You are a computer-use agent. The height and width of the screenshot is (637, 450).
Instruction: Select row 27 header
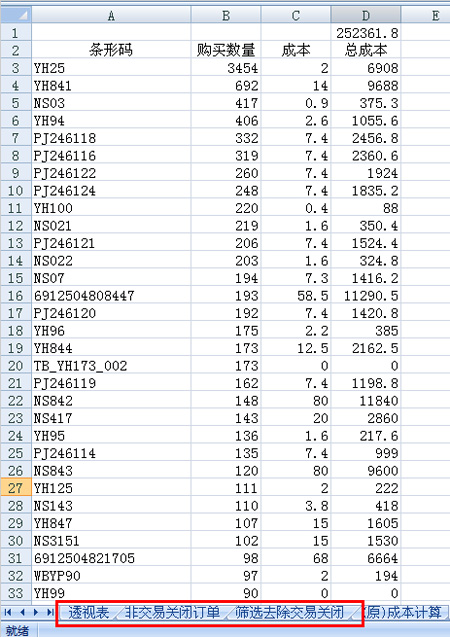click(15, 488)
